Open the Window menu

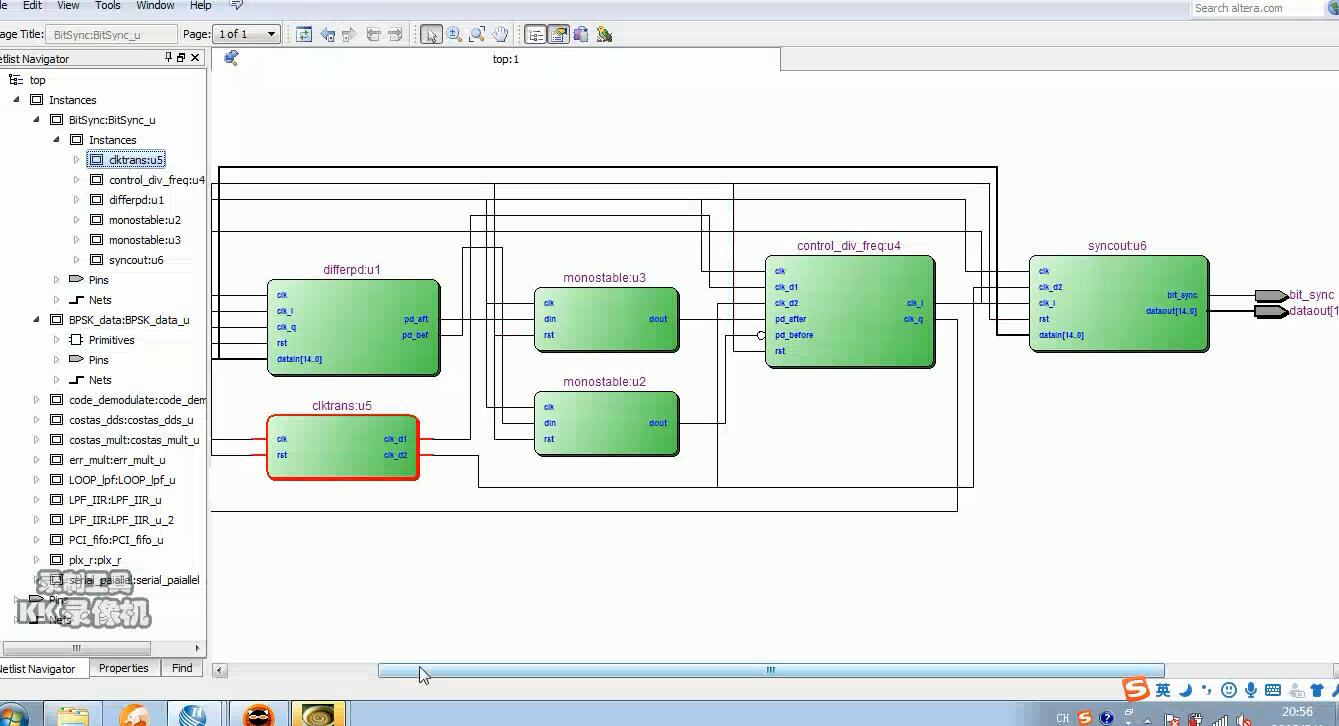tap(155, 5)
